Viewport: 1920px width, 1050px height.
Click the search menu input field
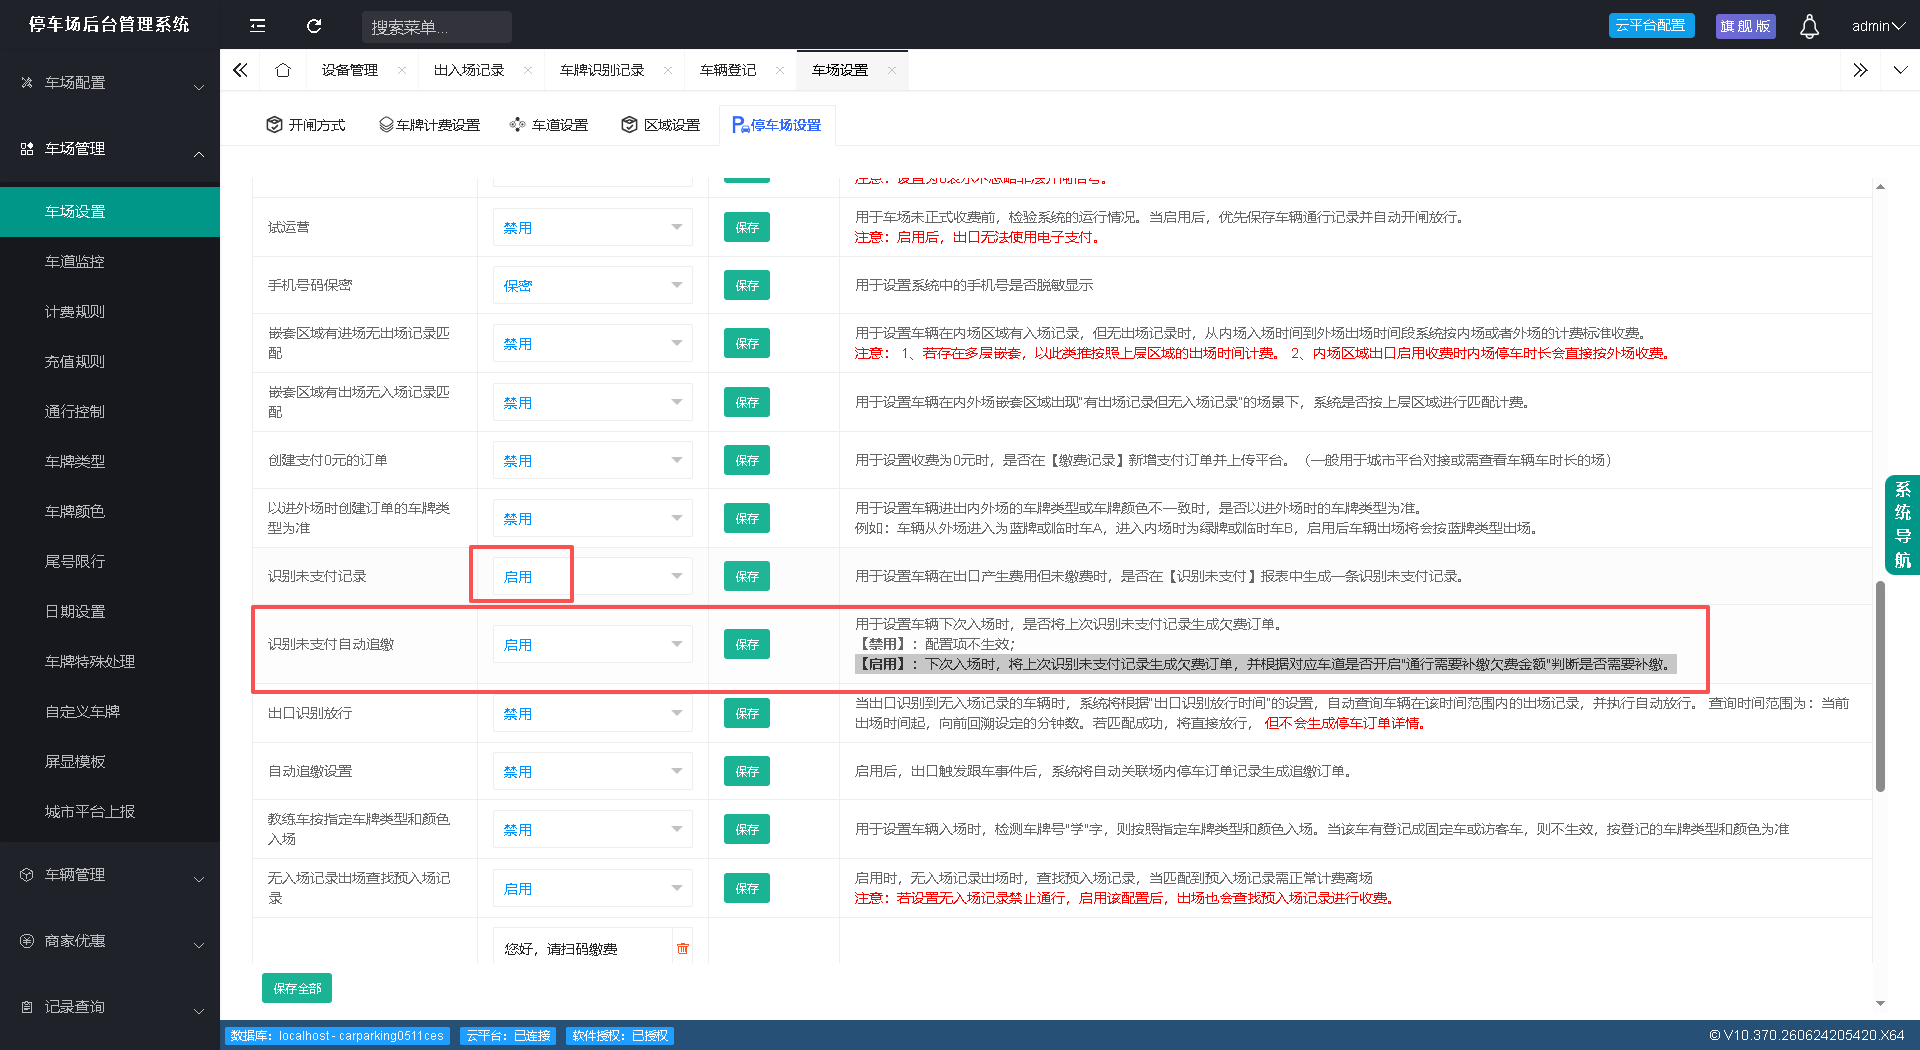click(x=437, y=27)
